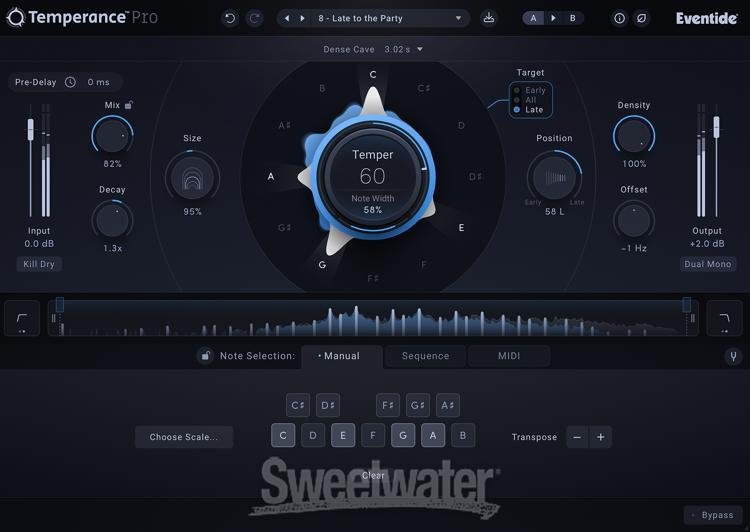Select the All target option
Screen dimensions: 750x532
pyautogui.click(x=530, y=100)
